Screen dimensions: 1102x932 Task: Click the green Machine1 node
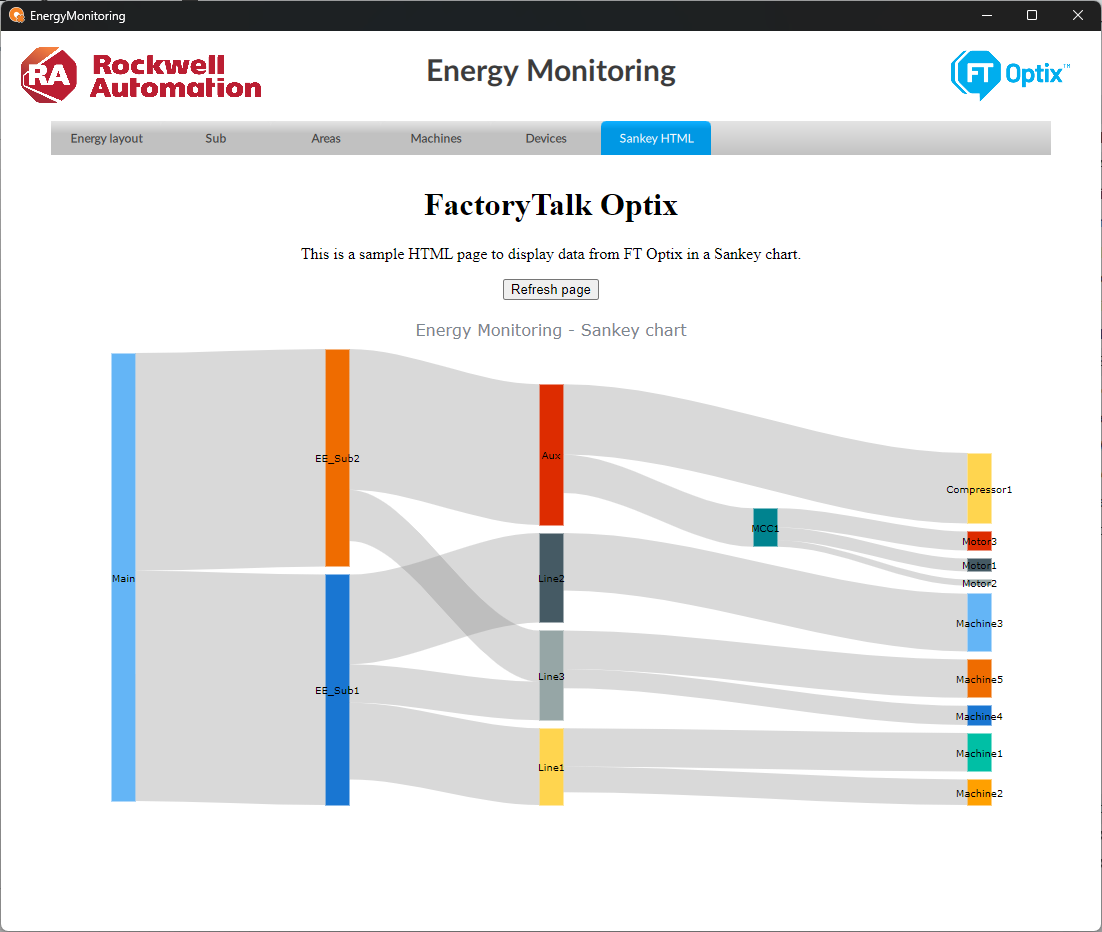coord(979,753)
